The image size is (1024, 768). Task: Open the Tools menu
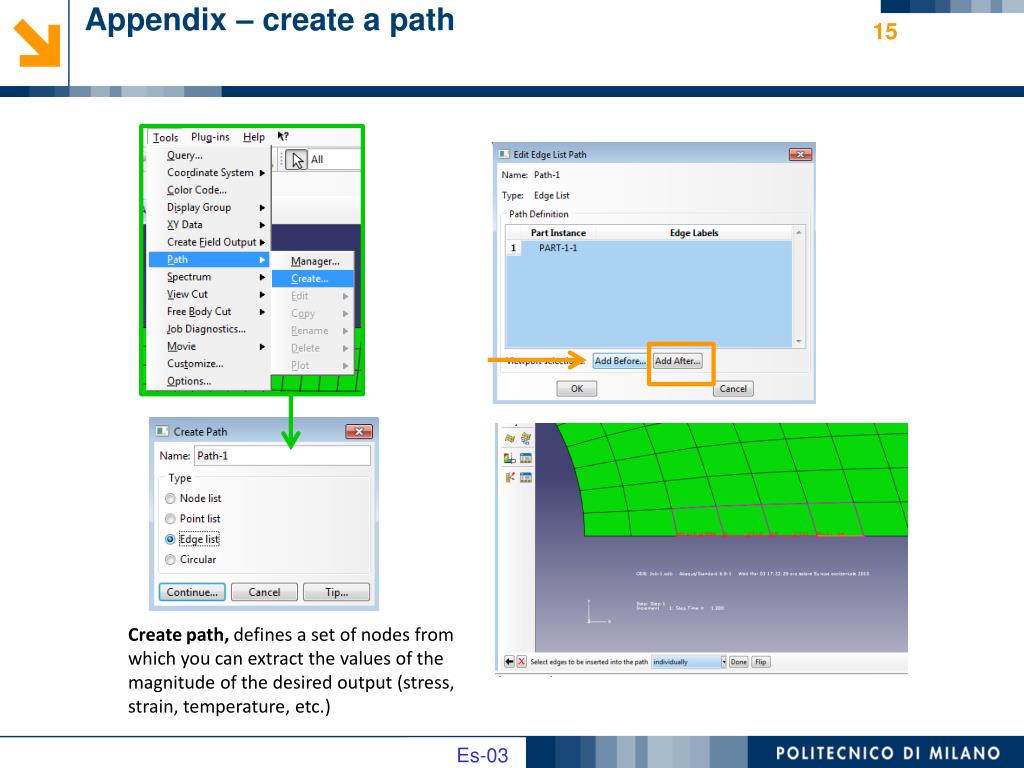point(165,137)
